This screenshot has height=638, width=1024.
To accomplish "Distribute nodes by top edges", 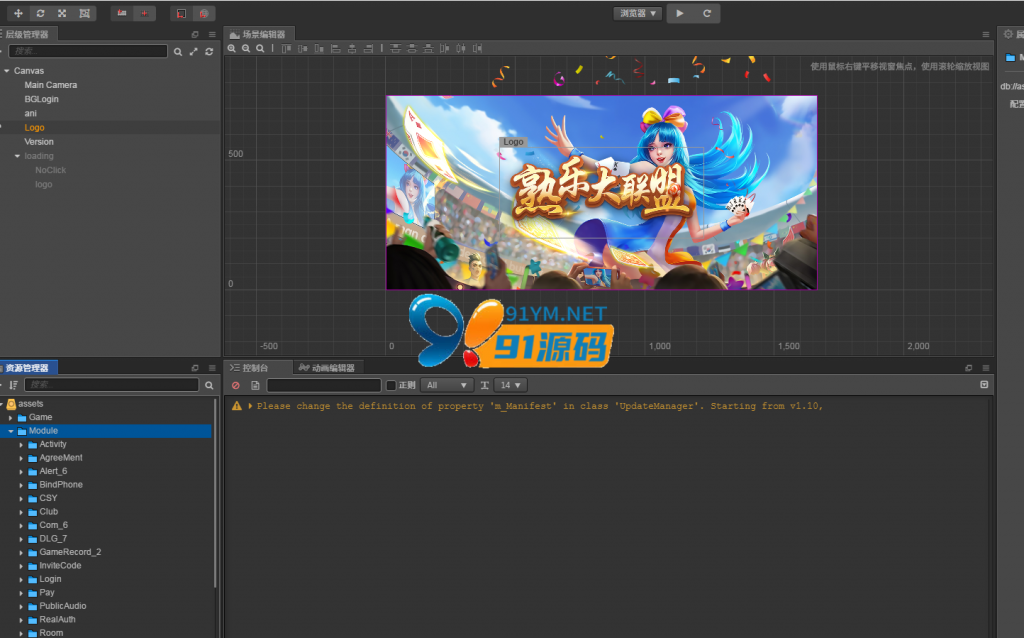I will [x=395, y=48].
